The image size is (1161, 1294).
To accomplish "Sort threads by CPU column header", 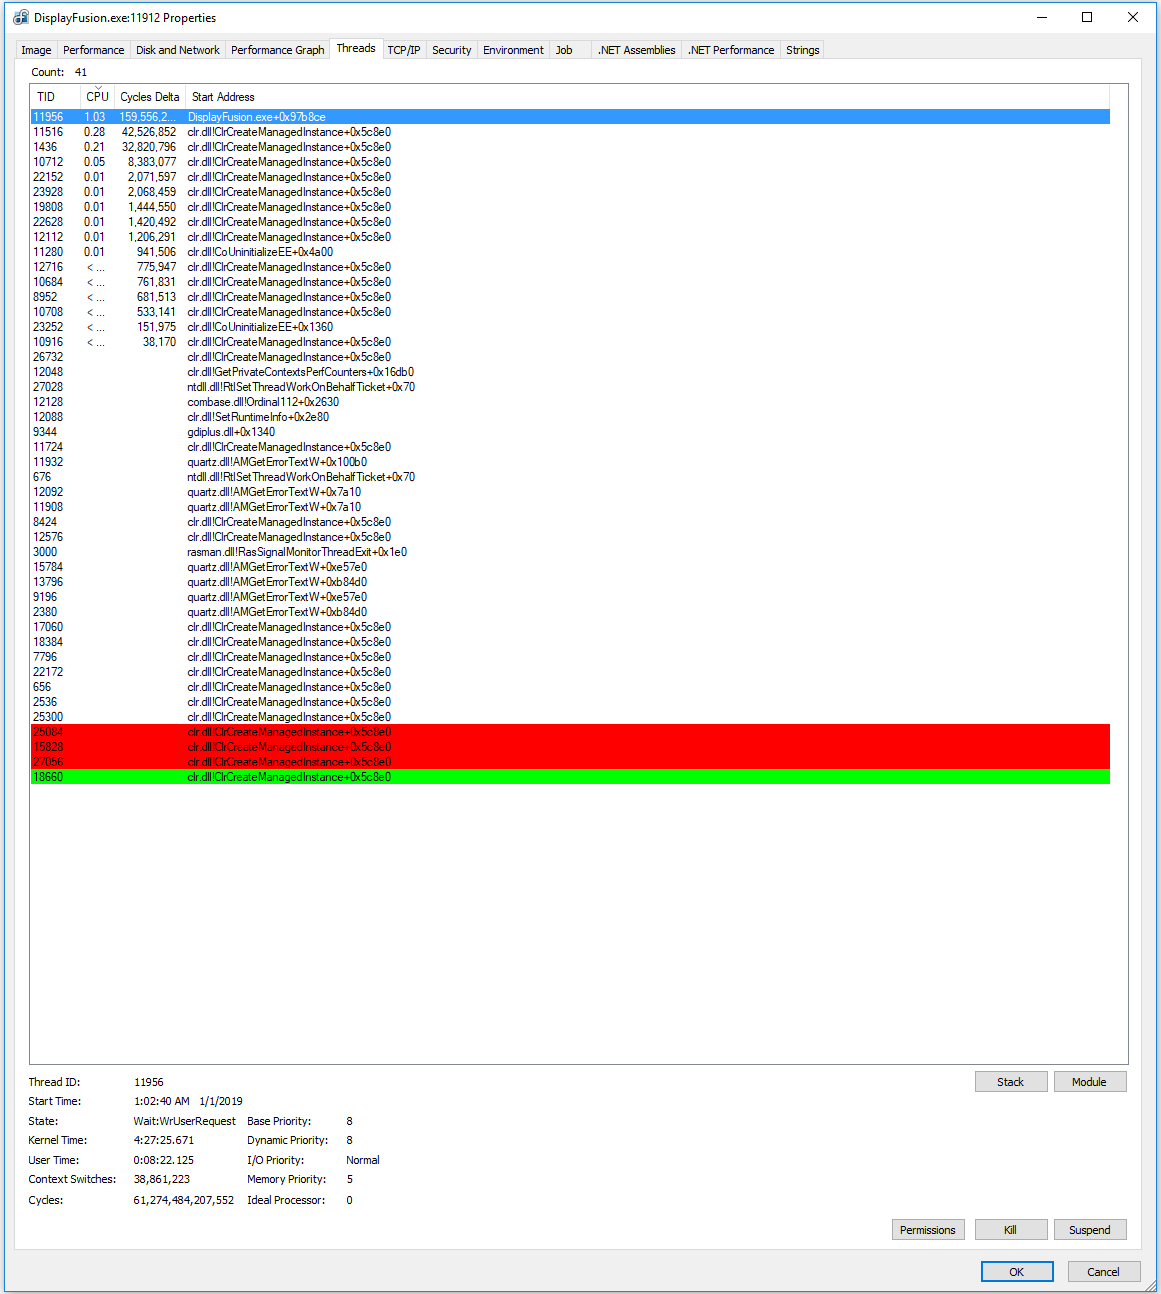I will (x=97, y=97).
